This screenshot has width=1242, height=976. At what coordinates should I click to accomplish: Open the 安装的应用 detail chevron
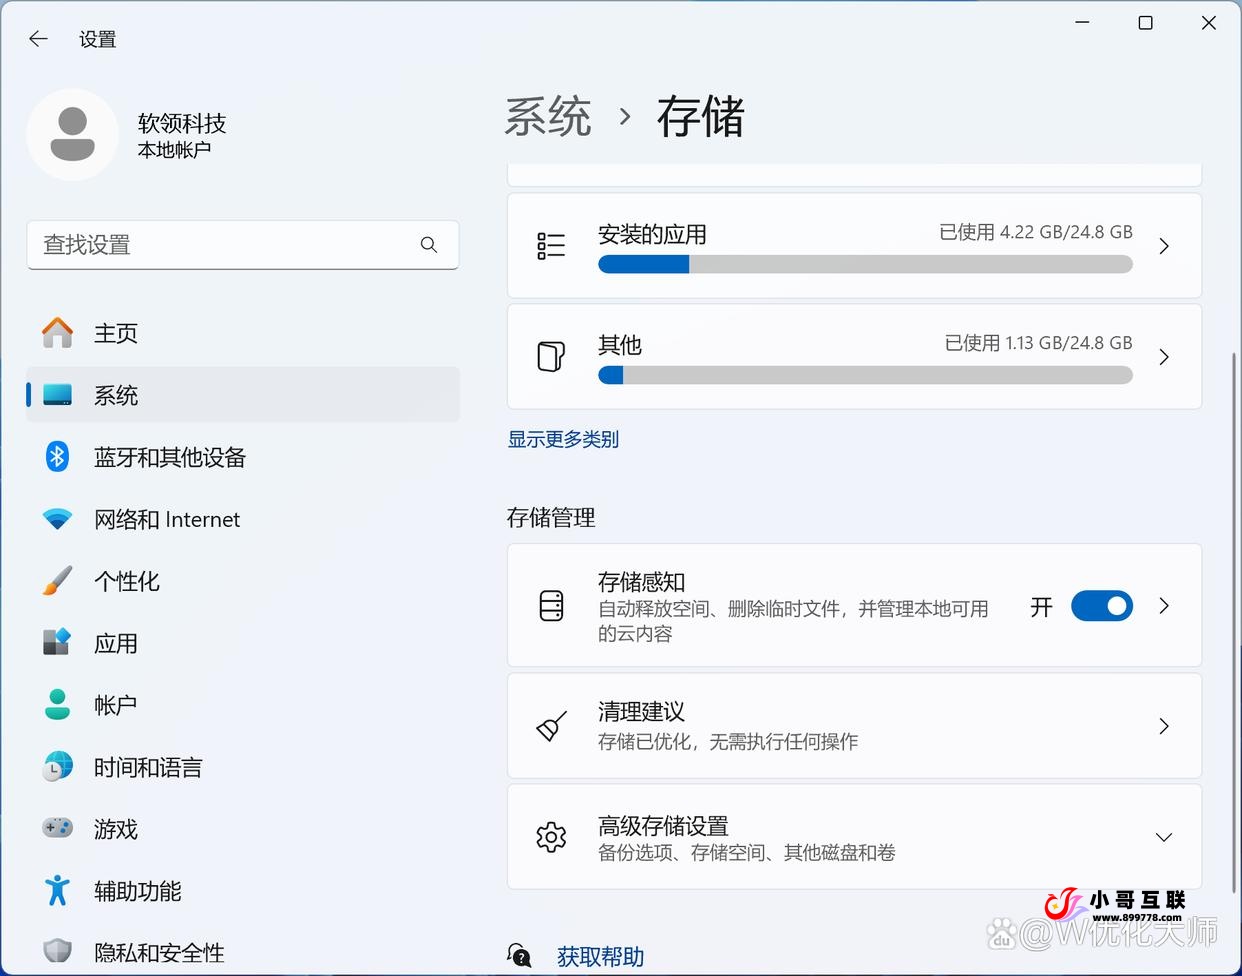pyautogui.click(x=1163, y=245)
